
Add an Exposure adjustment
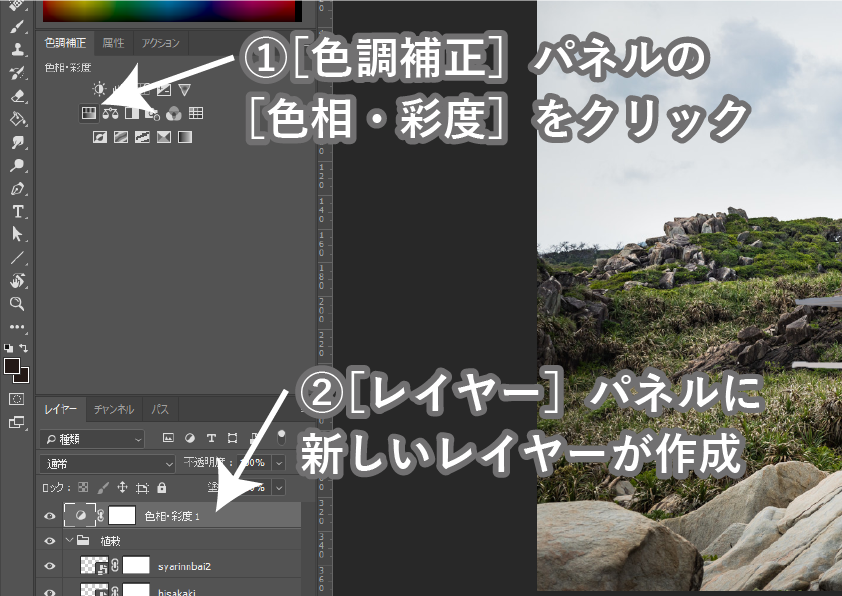[x=164, y=89]
